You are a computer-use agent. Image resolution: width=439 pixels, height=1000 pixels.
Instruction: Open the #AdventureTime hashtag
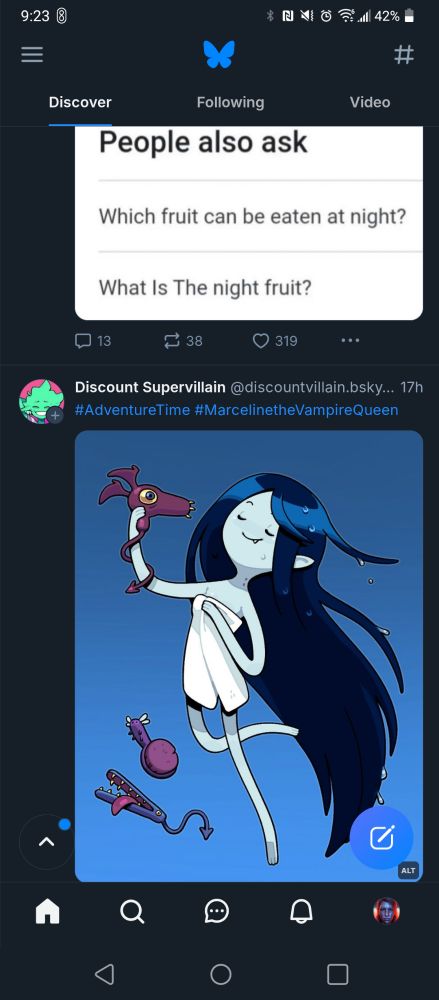[133, 409]
